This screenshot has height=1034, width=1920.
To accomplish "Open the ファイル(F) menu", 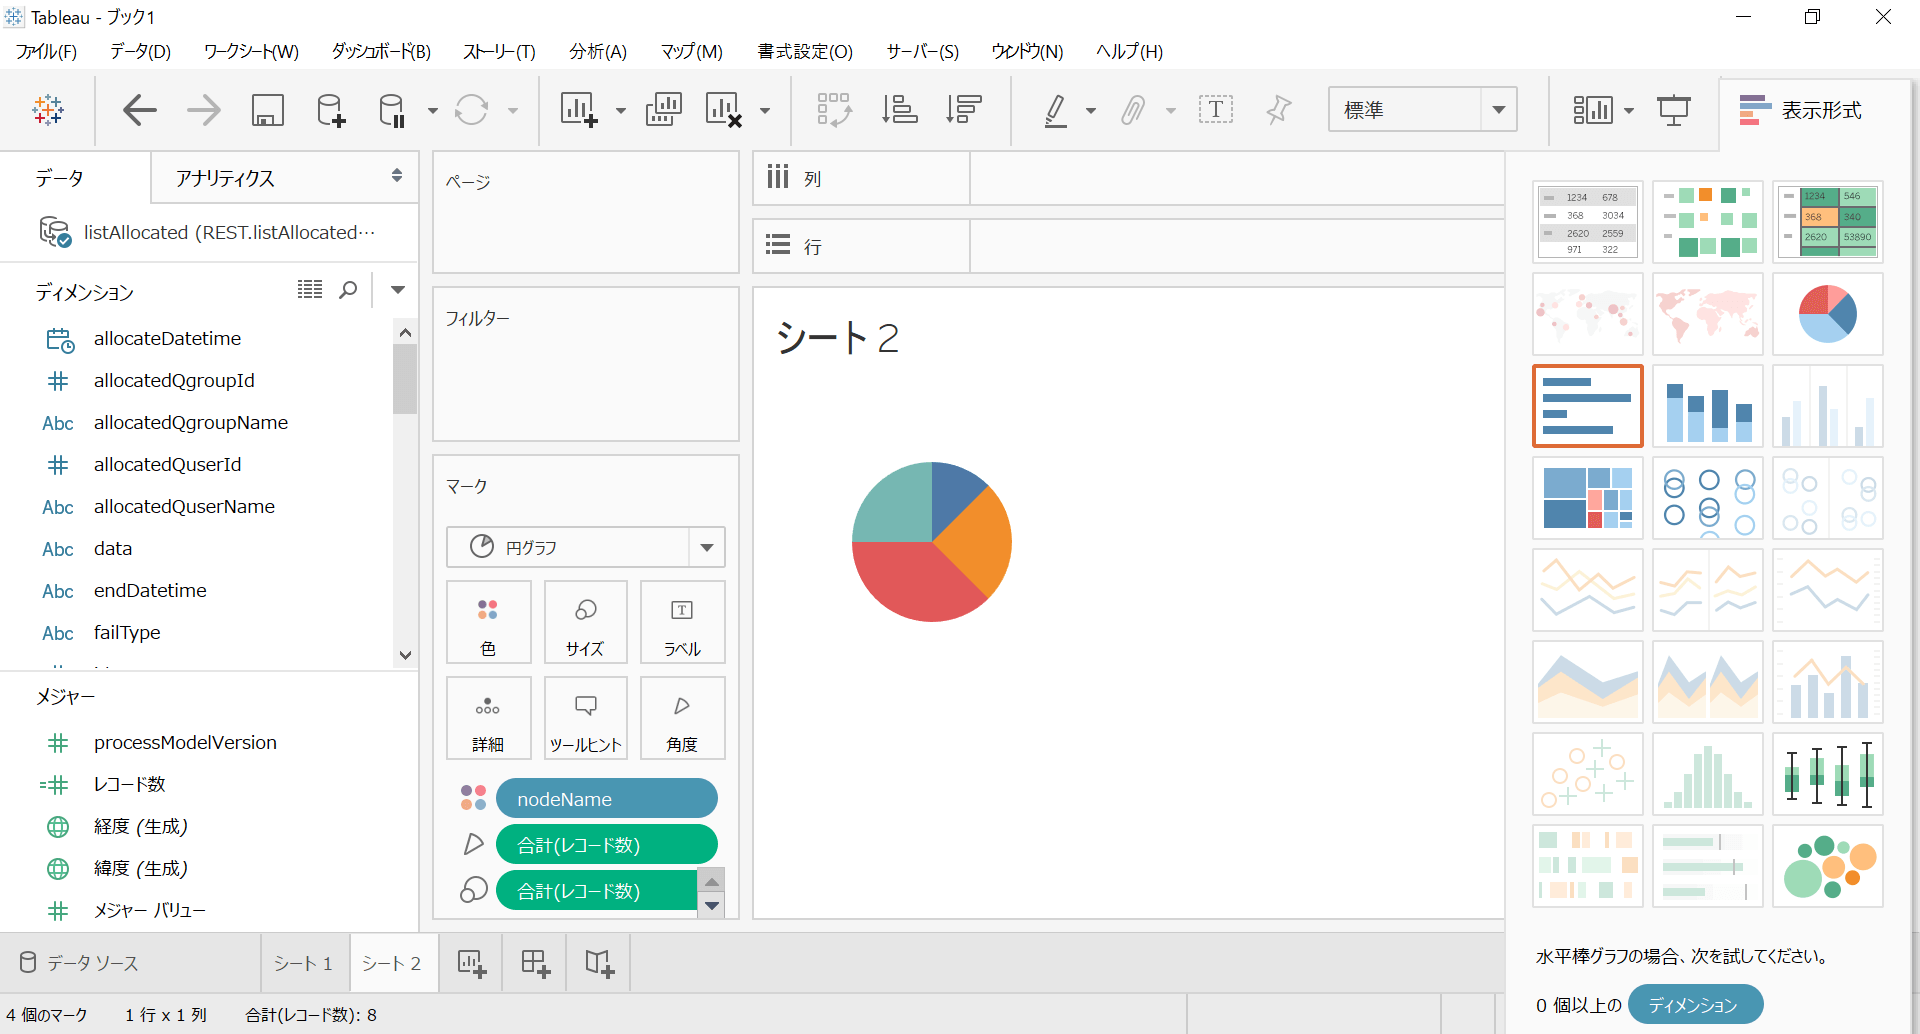I will tap(46, 52).
